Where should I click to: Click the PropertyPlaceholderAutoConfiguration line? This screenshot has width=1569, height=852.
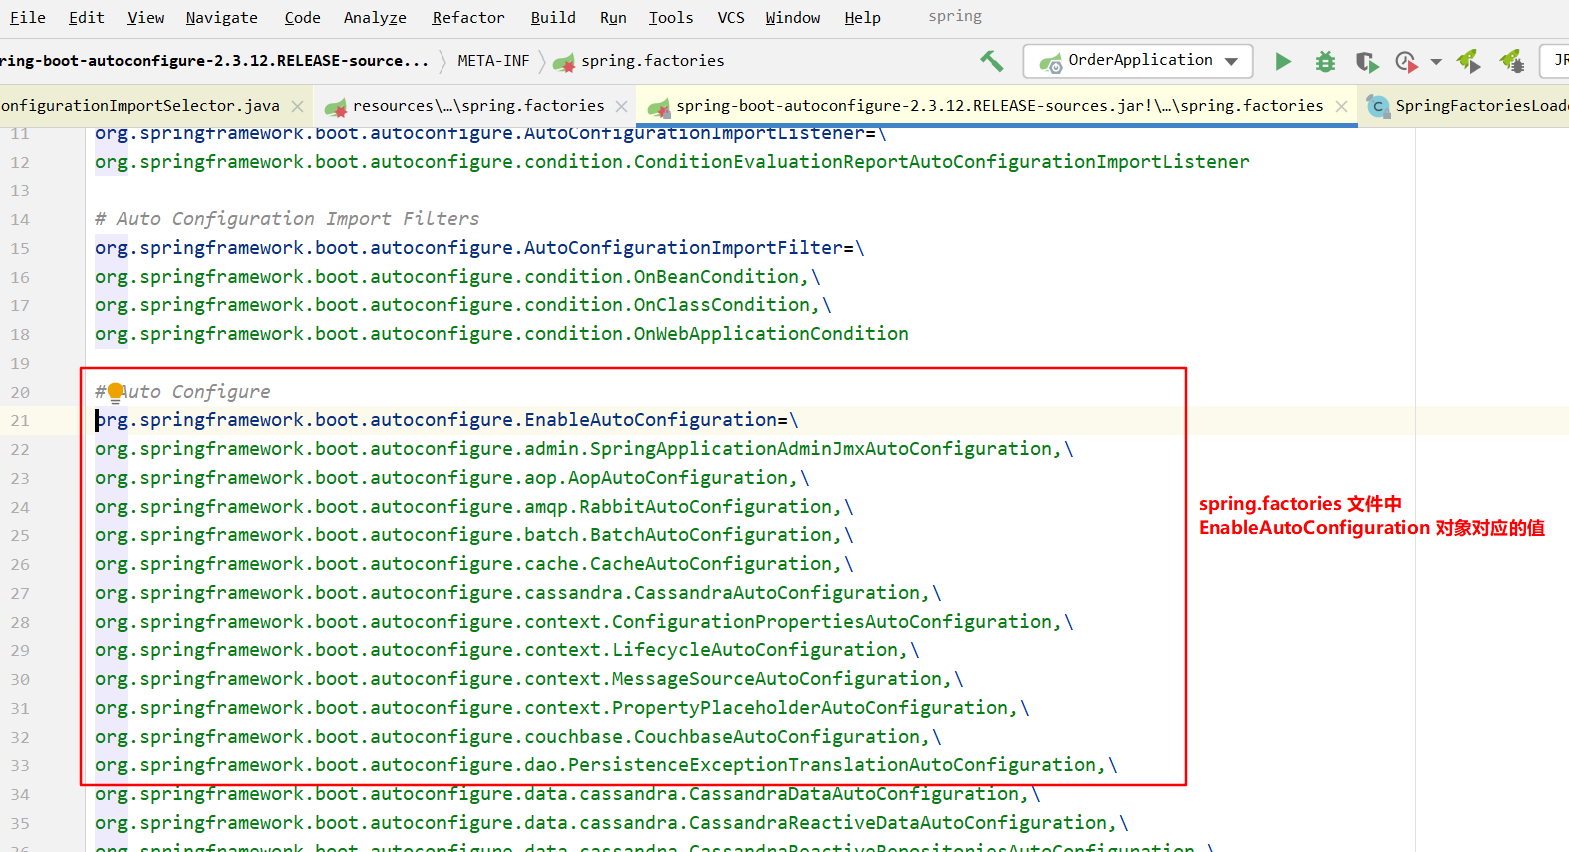pyautogui.click(x=562, y=708)
